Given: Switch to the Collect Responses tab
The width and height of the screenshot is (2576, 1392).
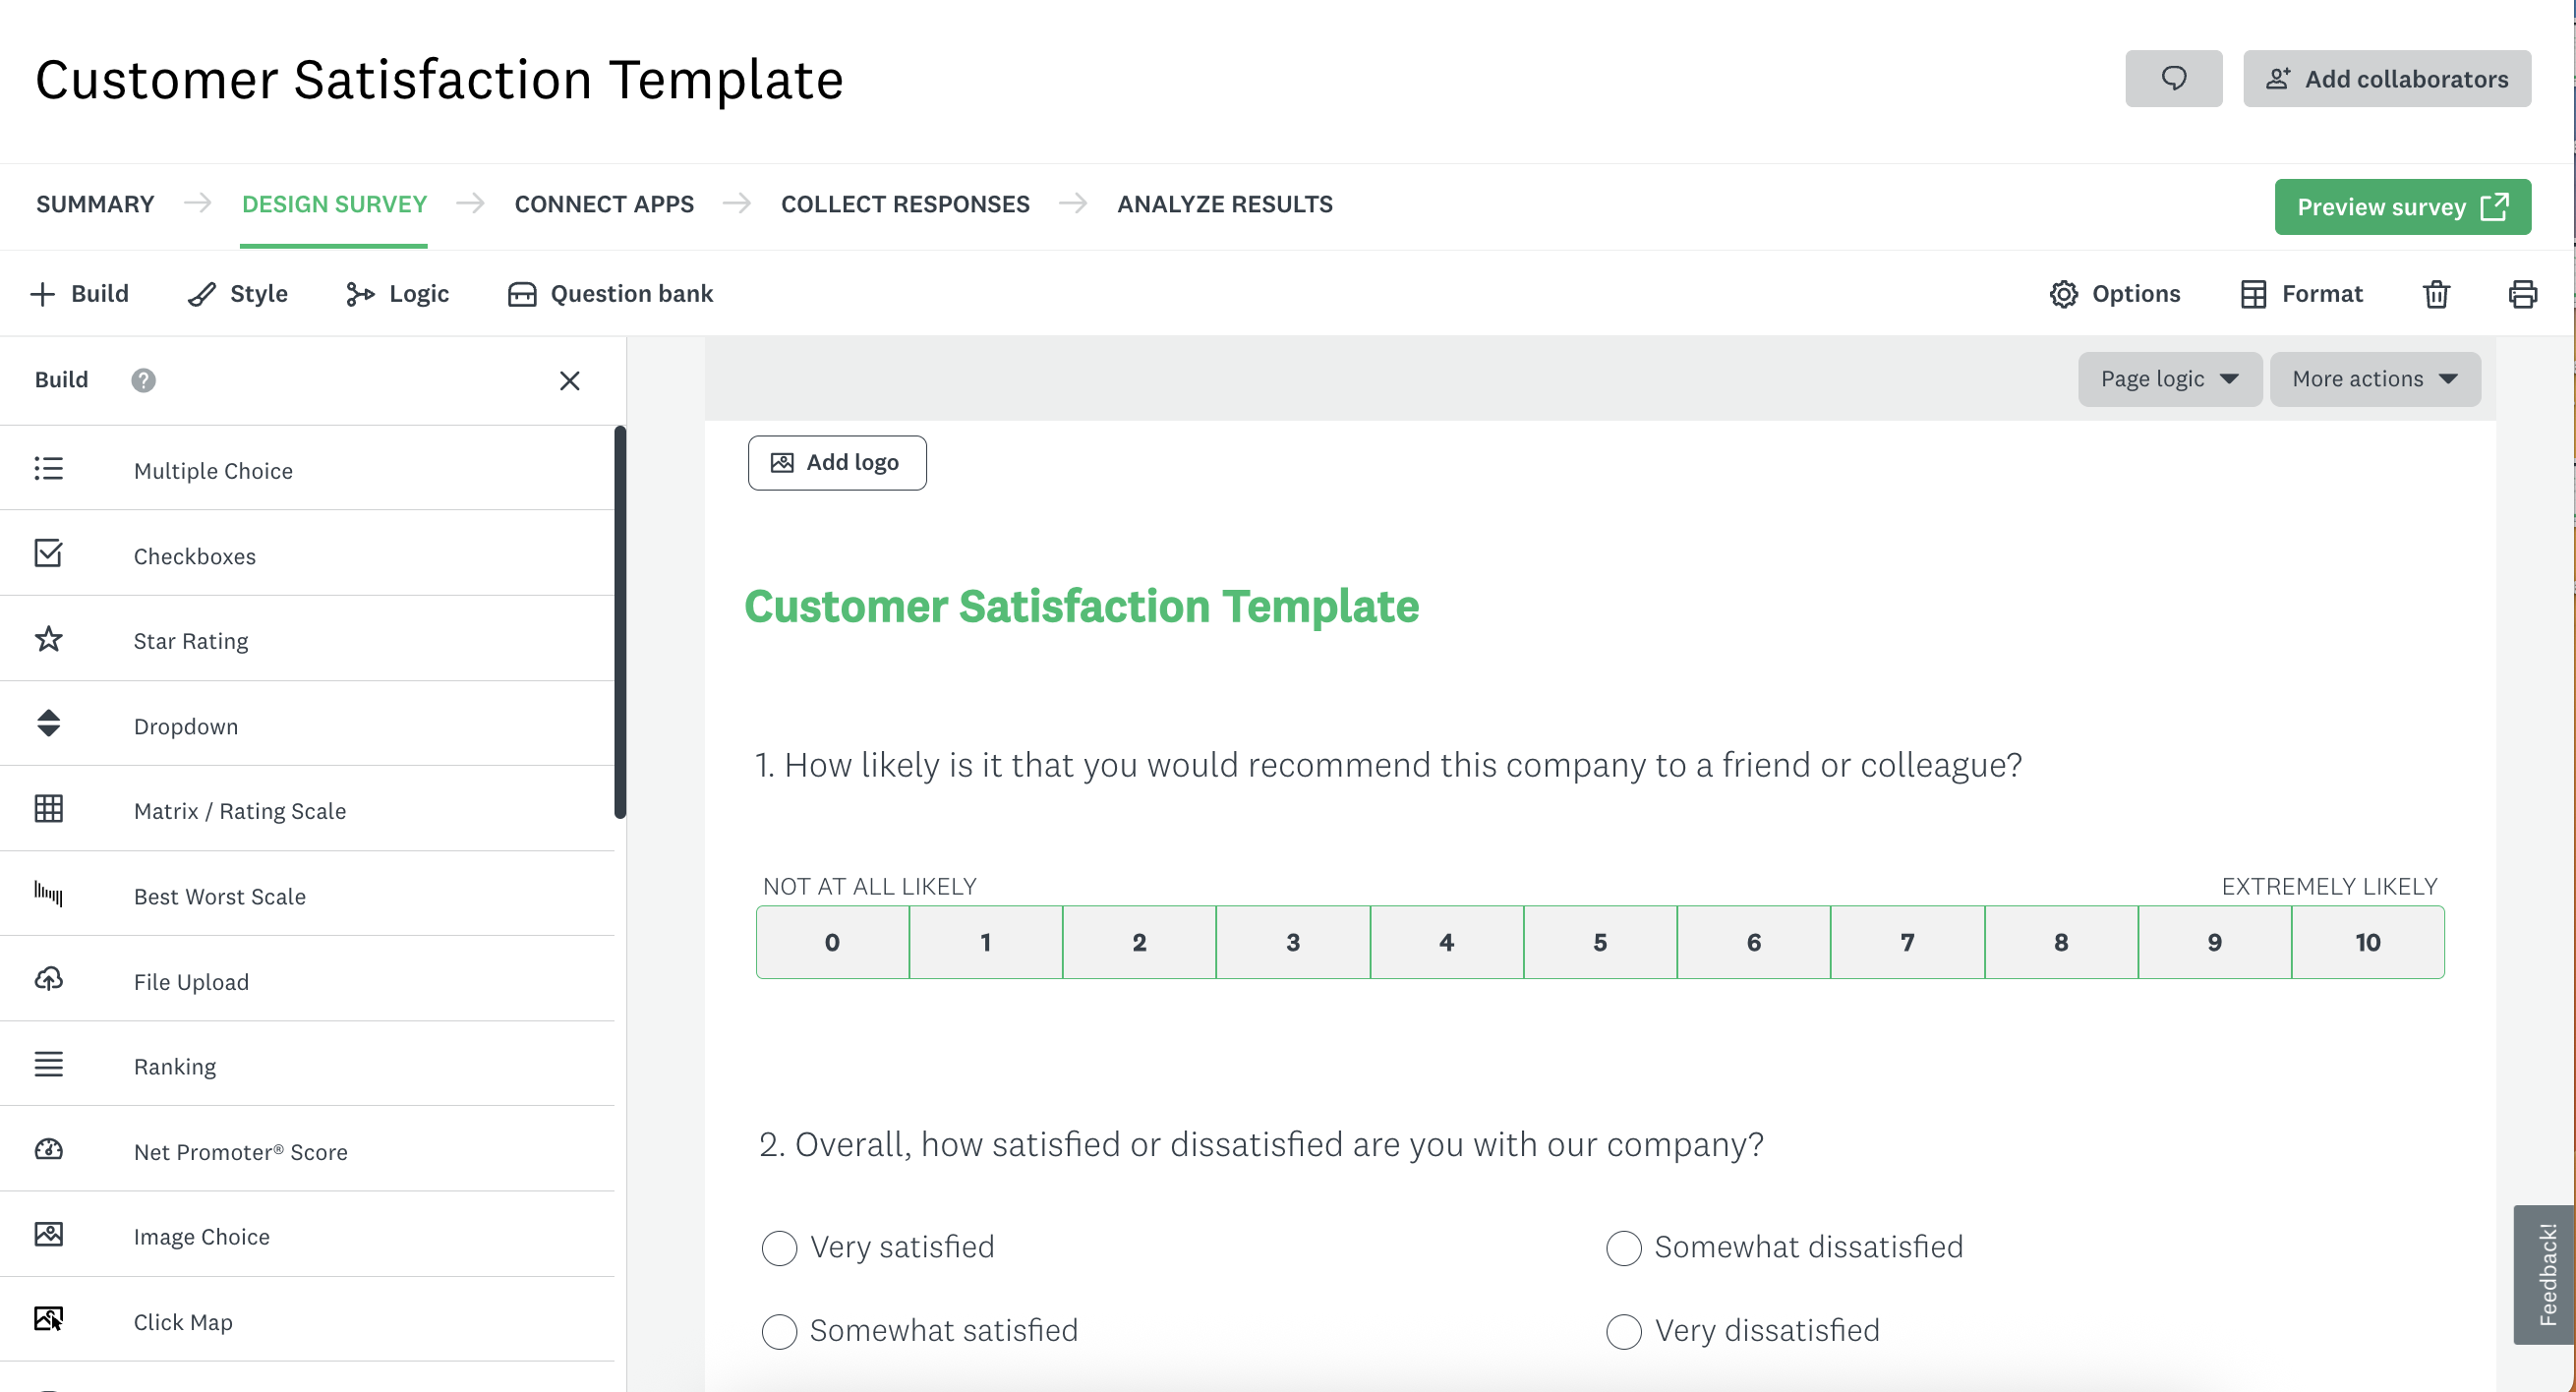Looking at the screenshot, I should [x=904, y=204].
